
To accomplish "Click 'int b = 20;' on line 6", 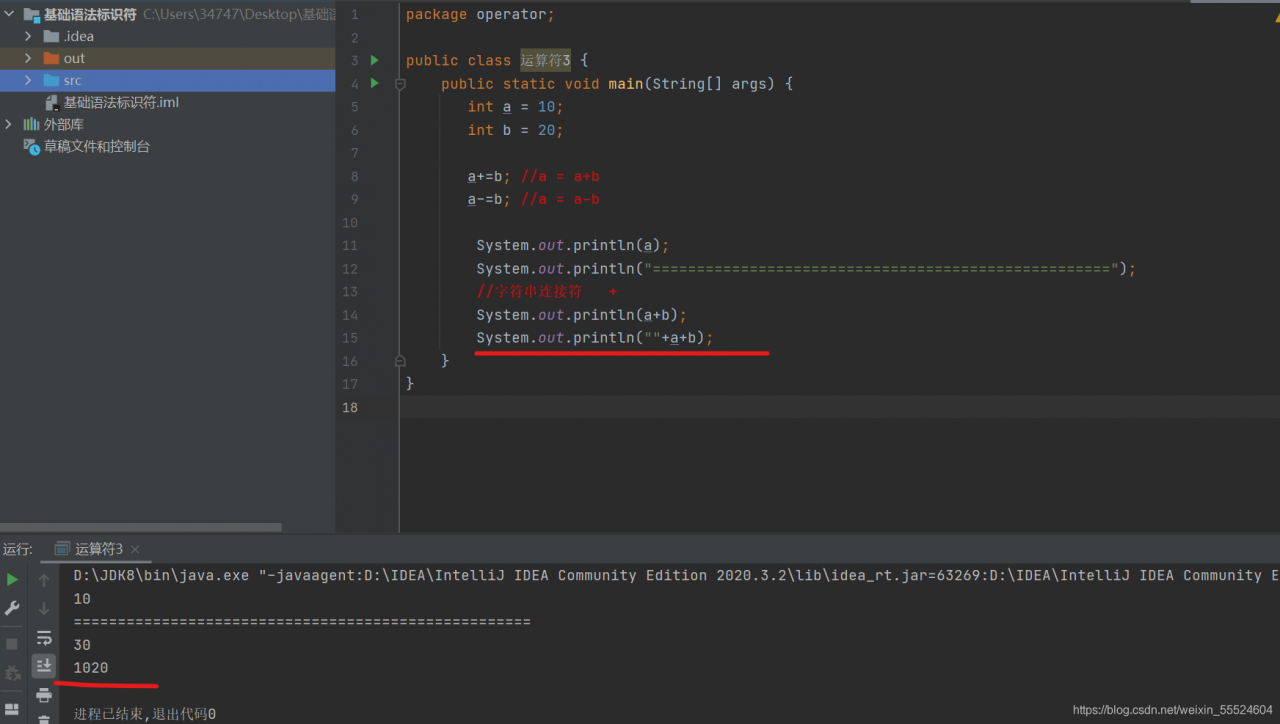I will (x=516, y=130).
